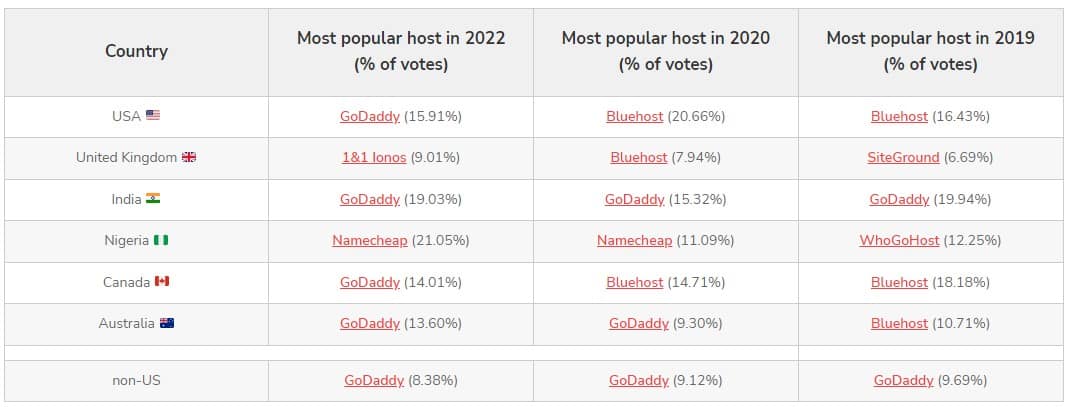Click the Canada flag icon
The image size is (1069, 407).
coord(162,282)
